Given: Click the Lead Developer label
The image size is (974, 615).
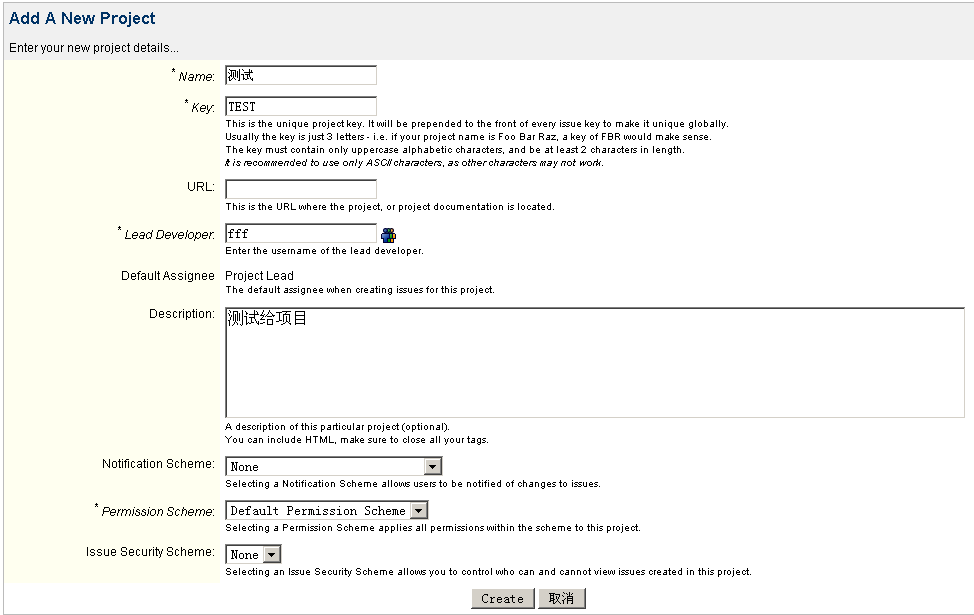Looking at the screenshot, I should 169,235.
